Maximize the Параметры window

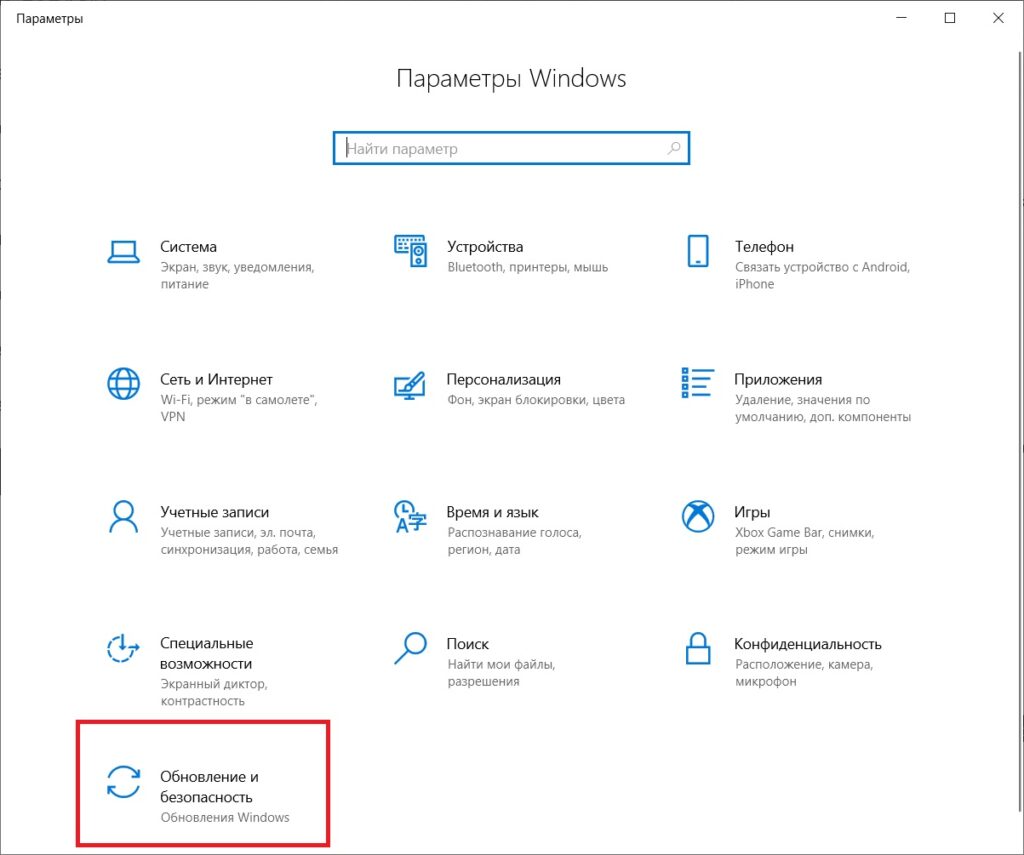(950, 18)
